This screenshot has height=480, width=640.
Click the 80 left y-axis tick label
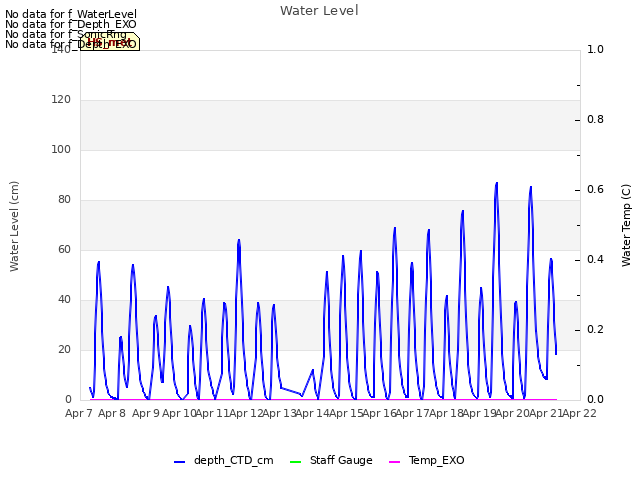[x=64, y=200]
